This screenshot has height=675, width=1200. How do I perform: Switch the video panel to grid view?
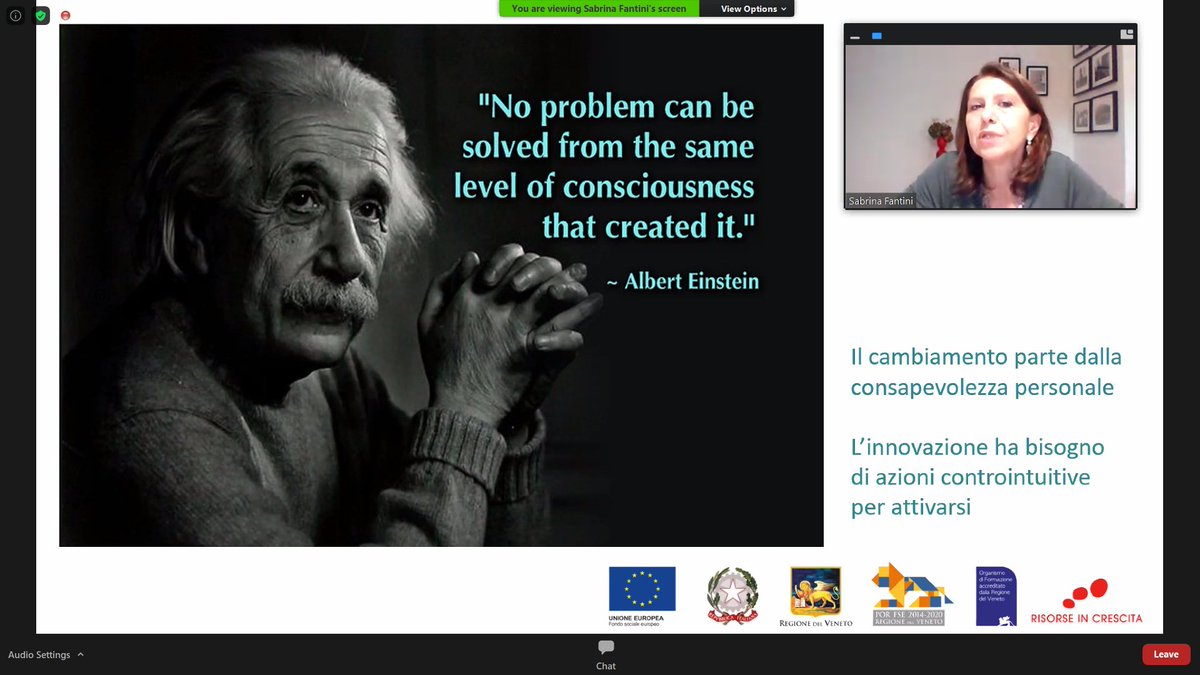pos(1127,34)
